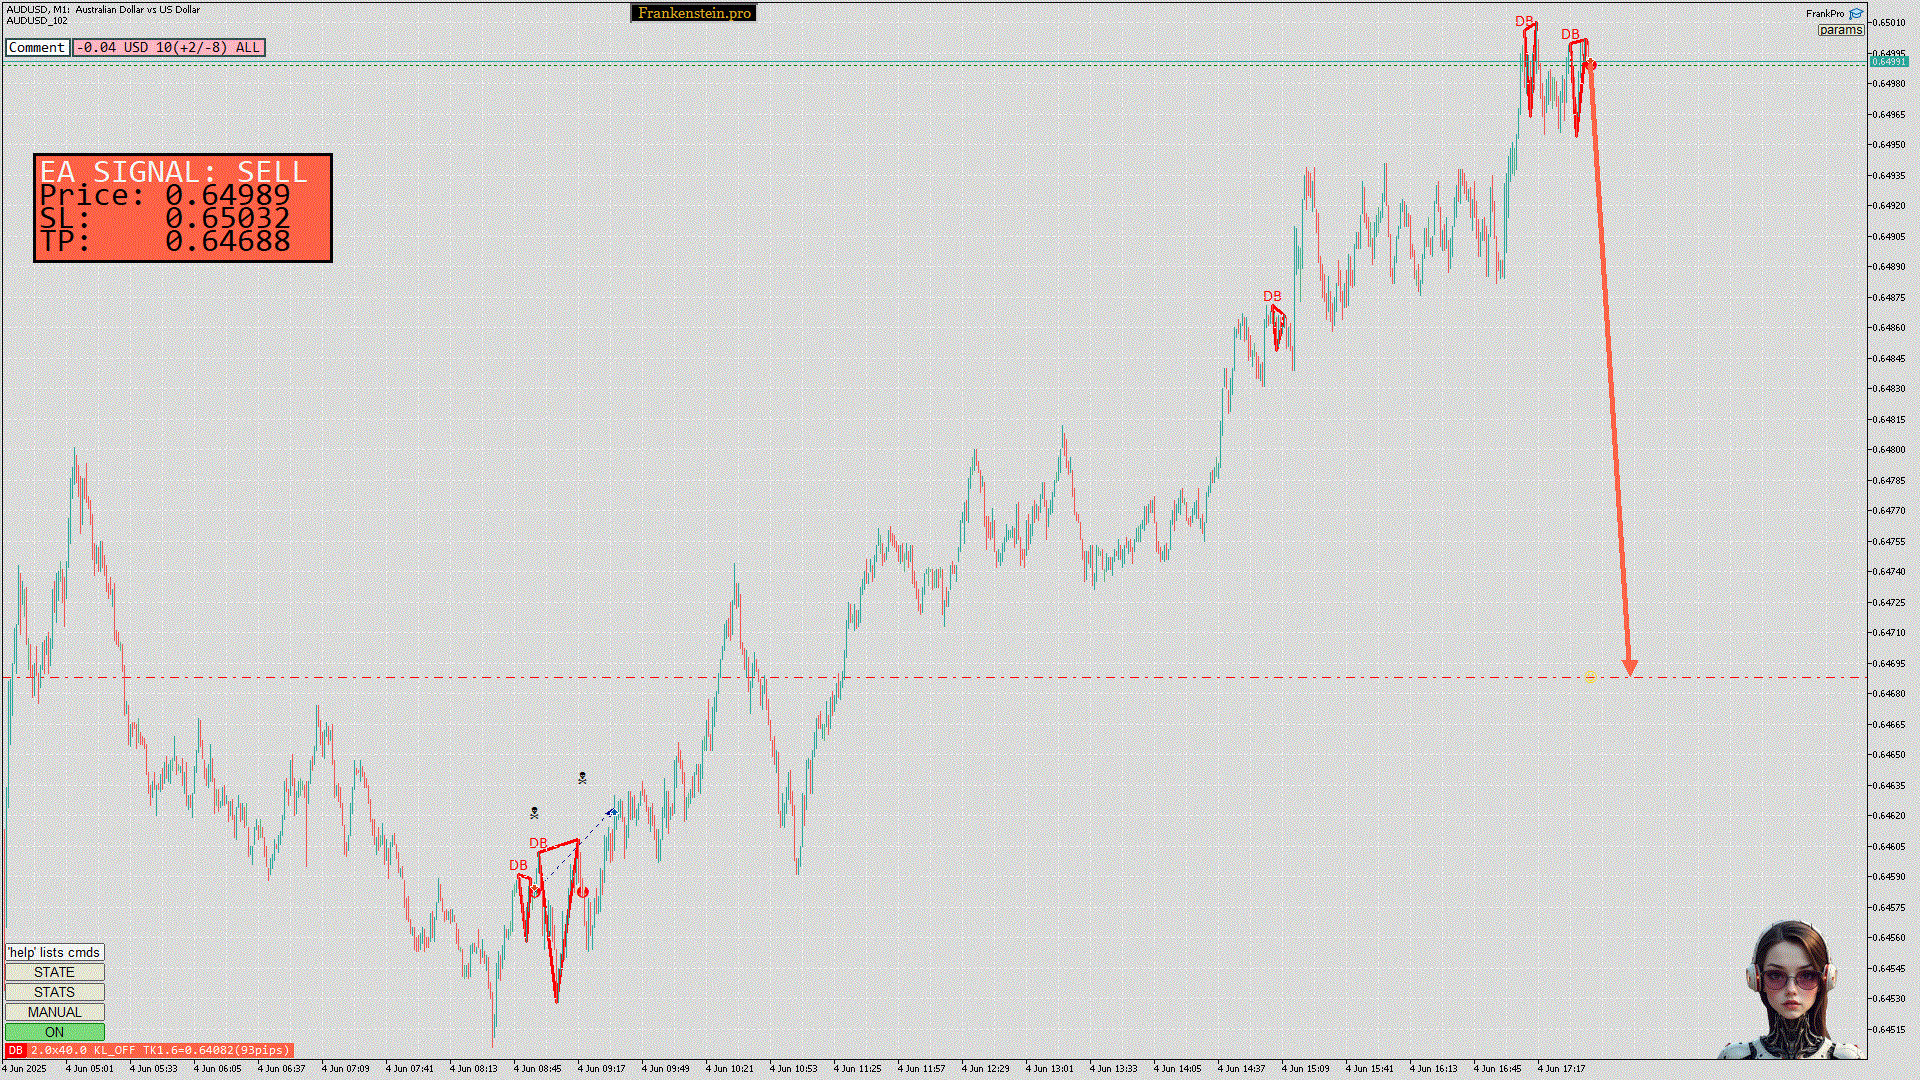Click the Comment field box
This screenshot has height=1080, width=1920.
pyautogui.click(x=37, y=47)
